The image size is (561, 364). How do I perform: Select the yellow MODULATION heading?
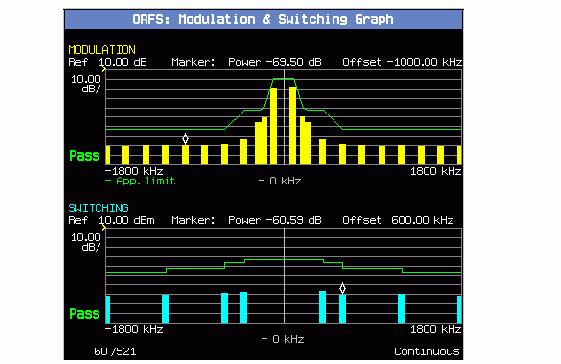[x=102, y=49]
